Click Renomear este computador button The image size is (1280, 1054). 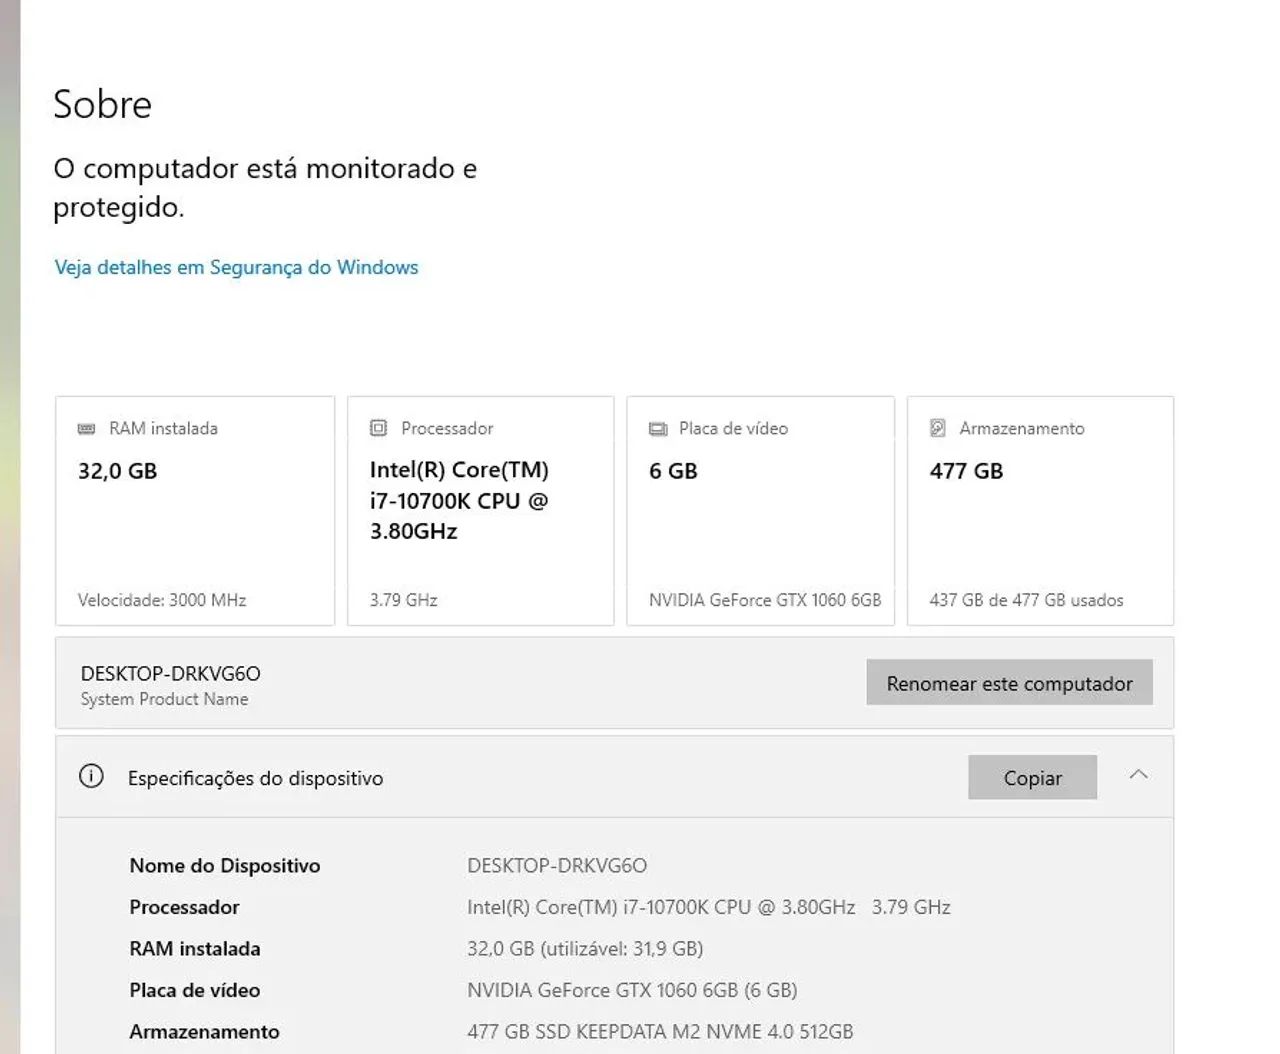(1009, 683)
